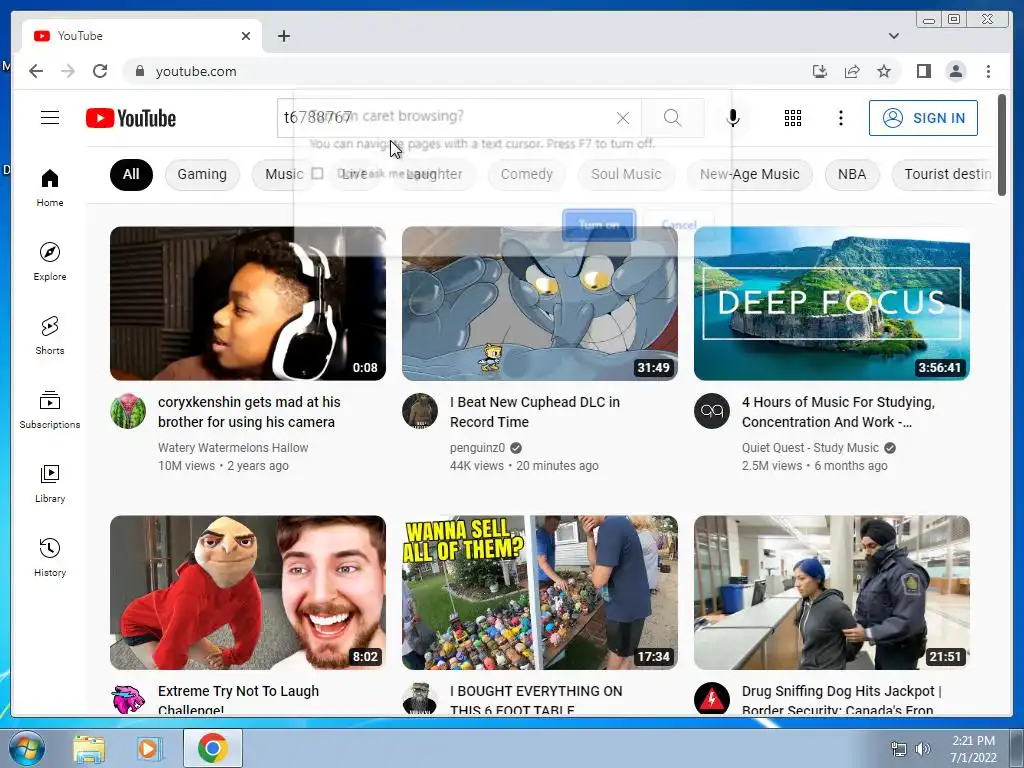This screenshot has height=768, width=1024.
Task: Open Subscriptions in sidebar
Action: click(x=50, y=409)
